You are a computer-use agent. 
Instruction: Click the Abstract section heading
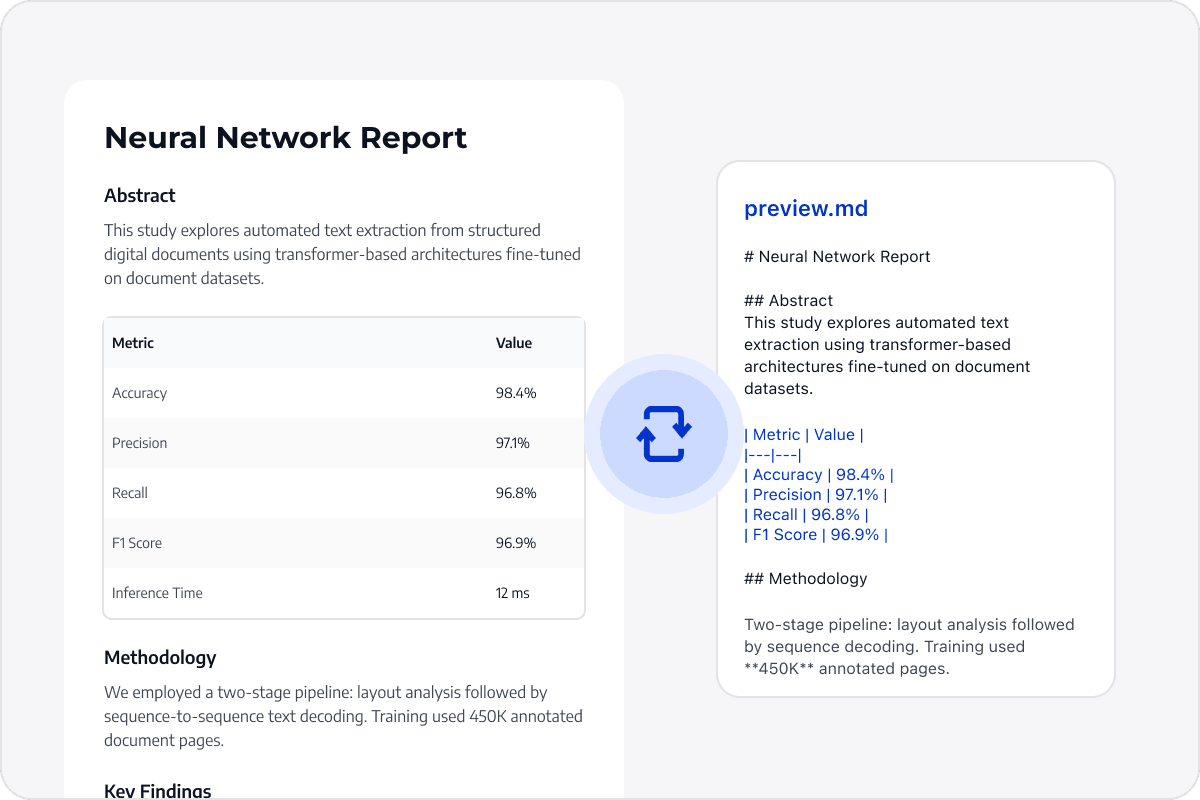click(140, 196)
